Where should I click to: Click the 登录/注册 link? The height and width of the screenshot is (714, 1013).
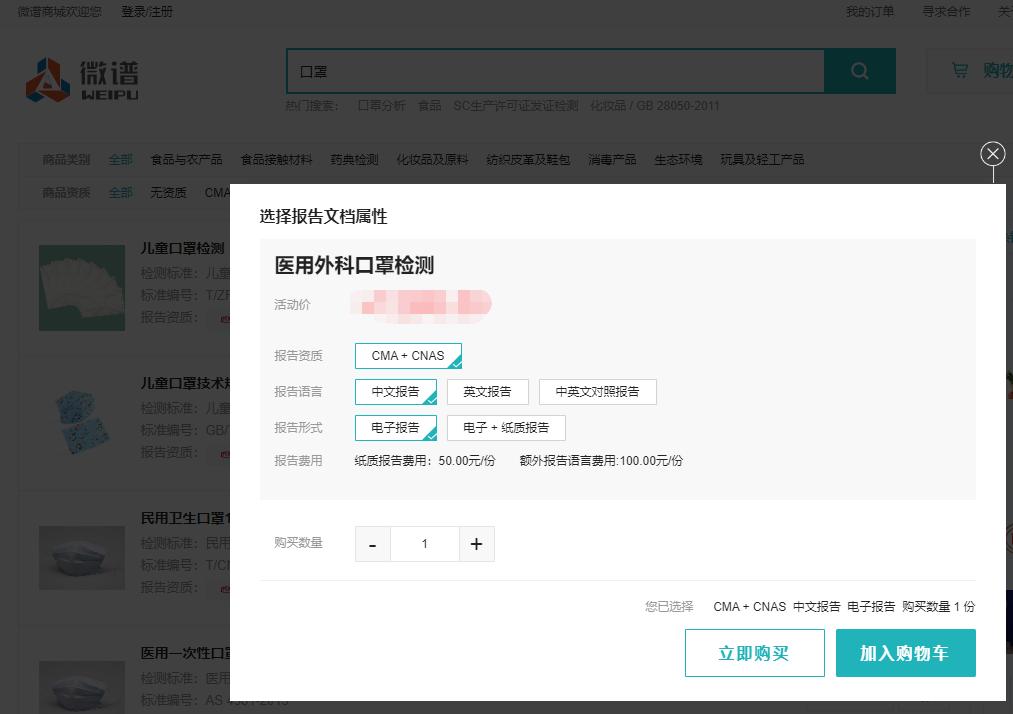tap(146, 12)
